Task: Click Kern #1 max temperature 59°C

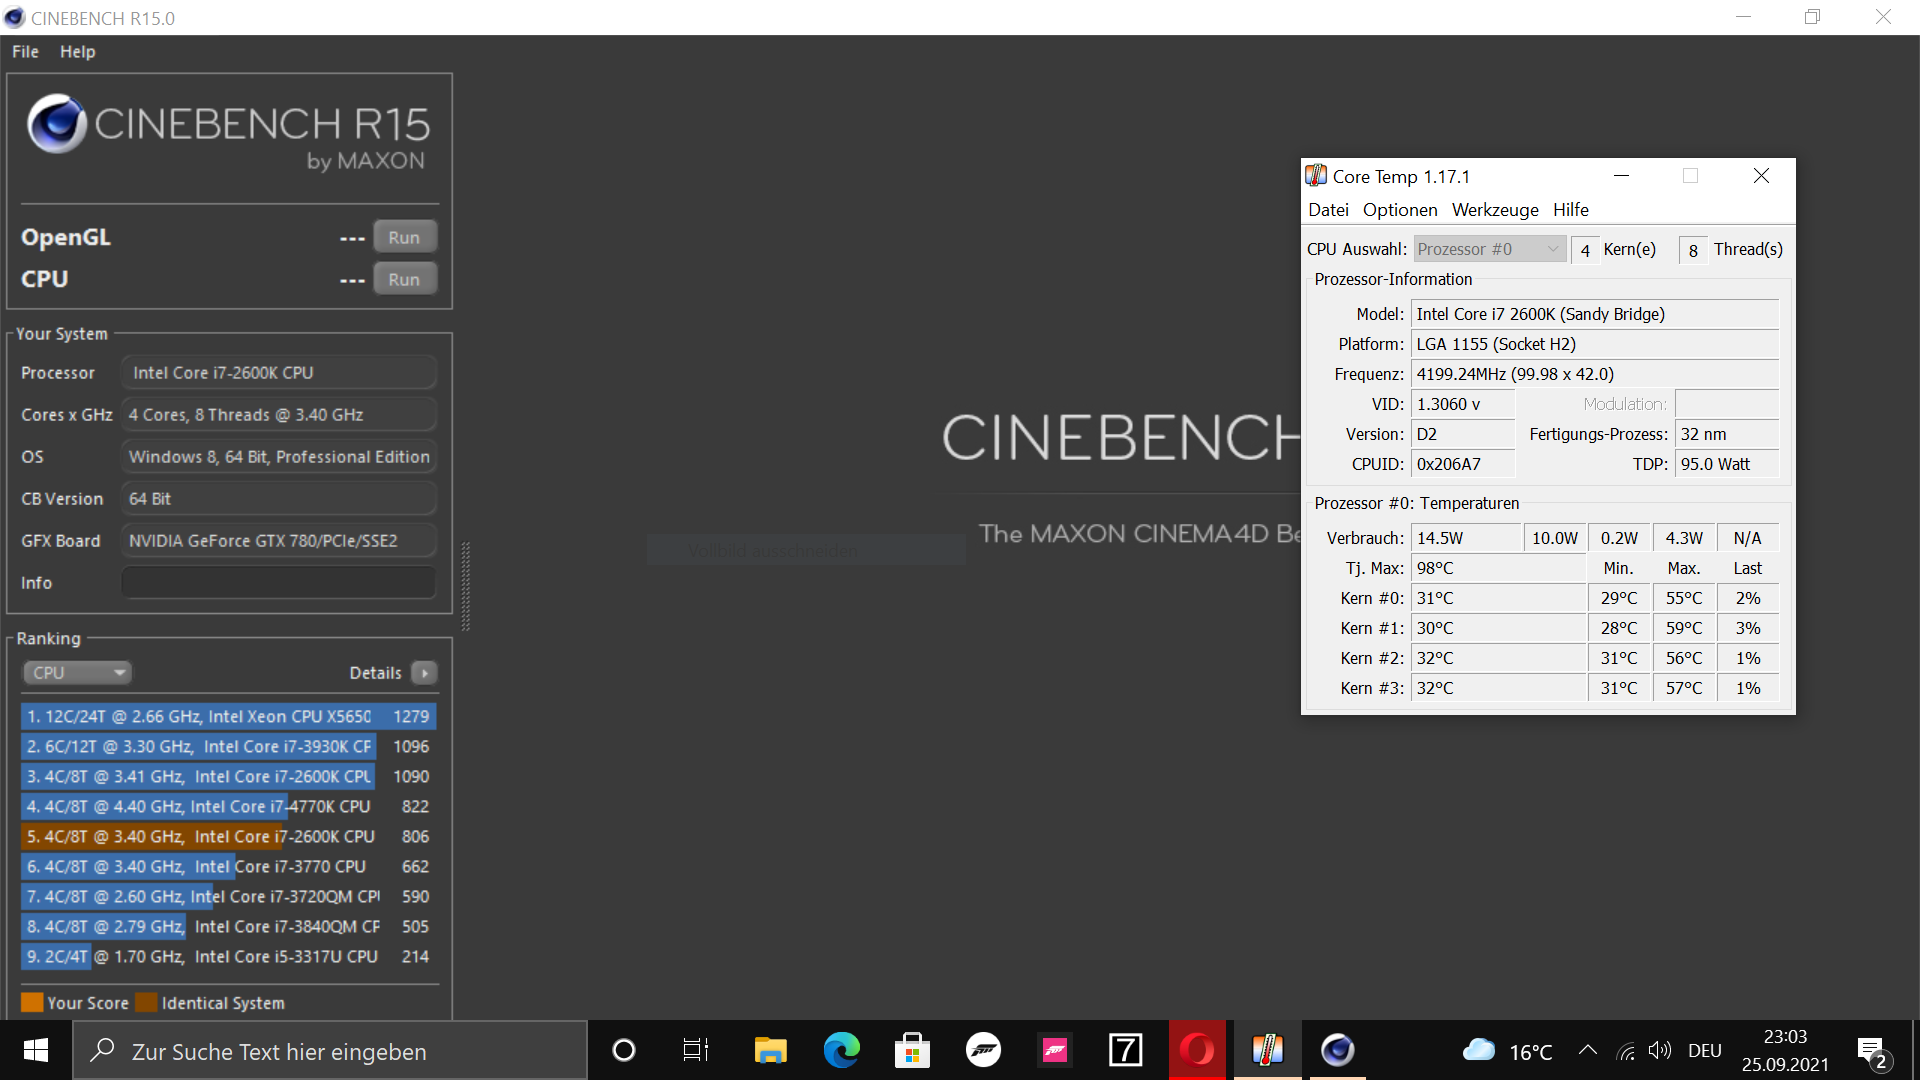Action: (x=1684, y=628)
